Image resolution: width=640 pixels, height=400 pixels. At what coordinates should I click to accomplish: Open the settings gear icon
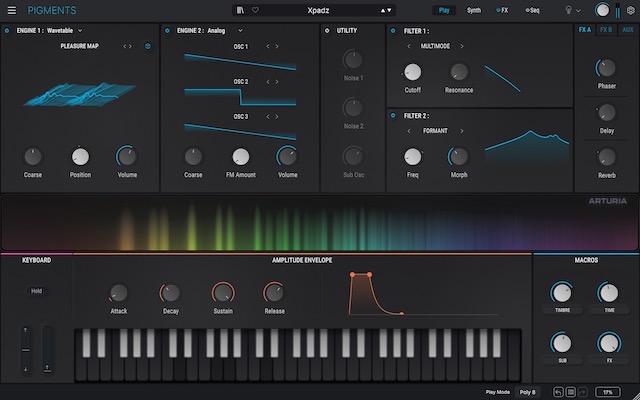pyautogui.click(x=630, y=10)
